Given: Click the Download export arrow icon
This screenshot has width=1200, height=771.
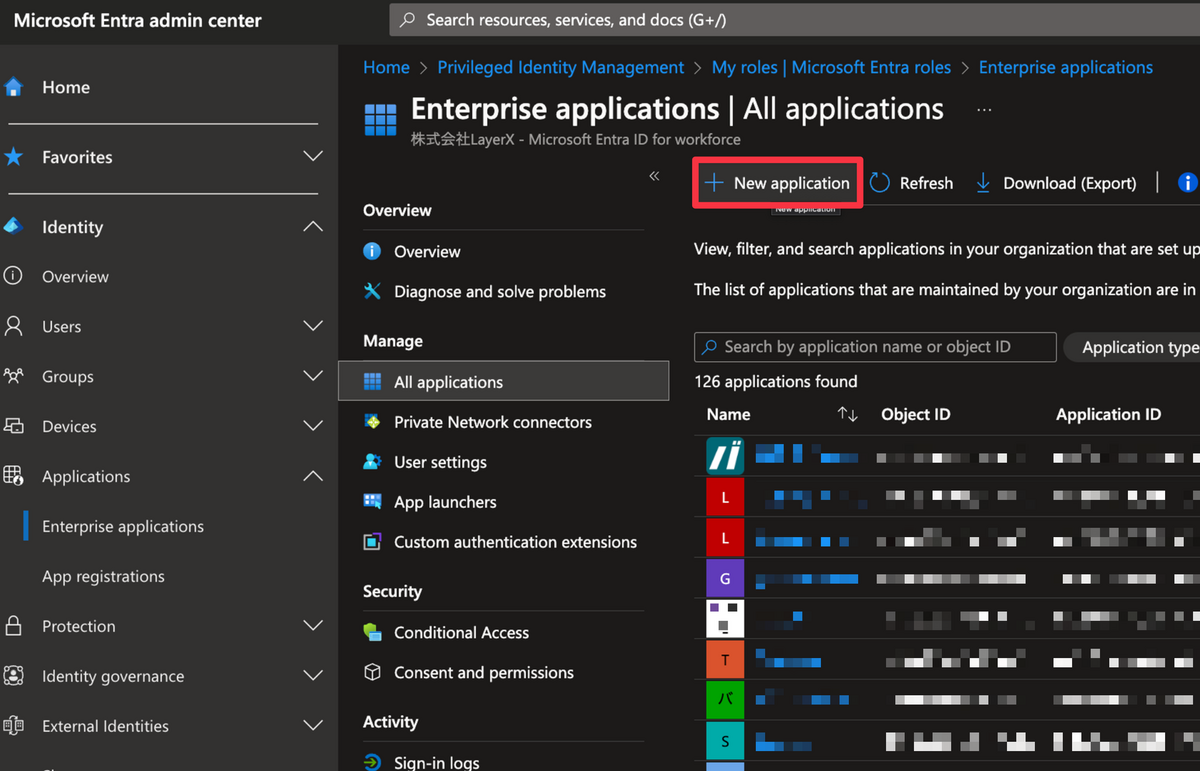Looking at the screenshot, I should click(983, 183).
